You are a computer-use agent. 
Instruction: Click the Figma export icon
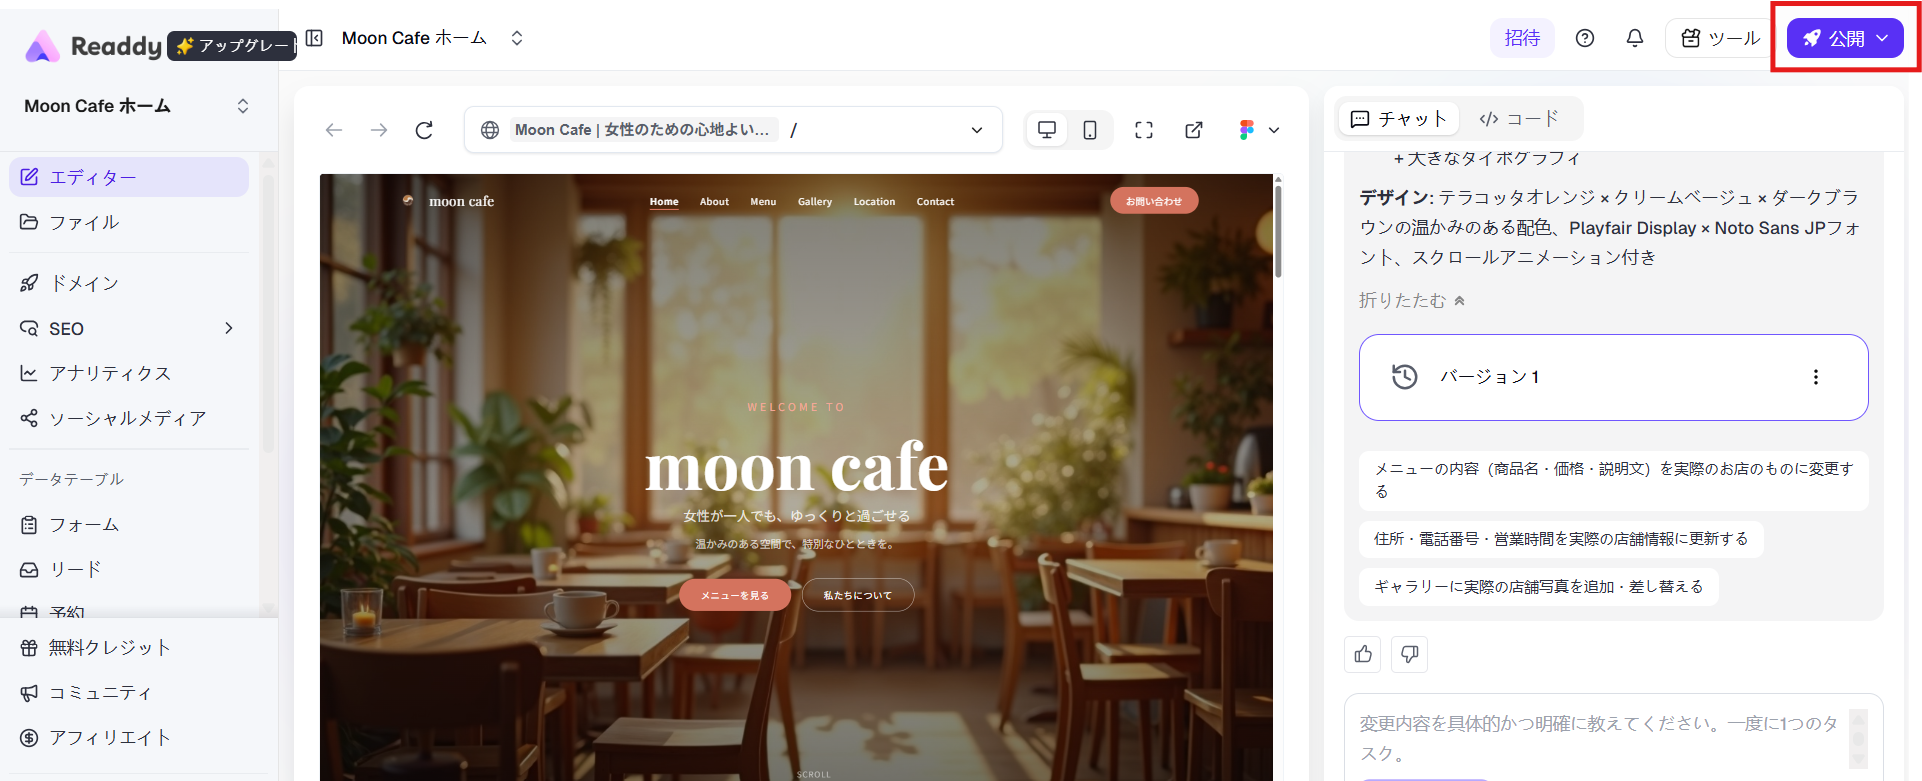(1246, 130)
